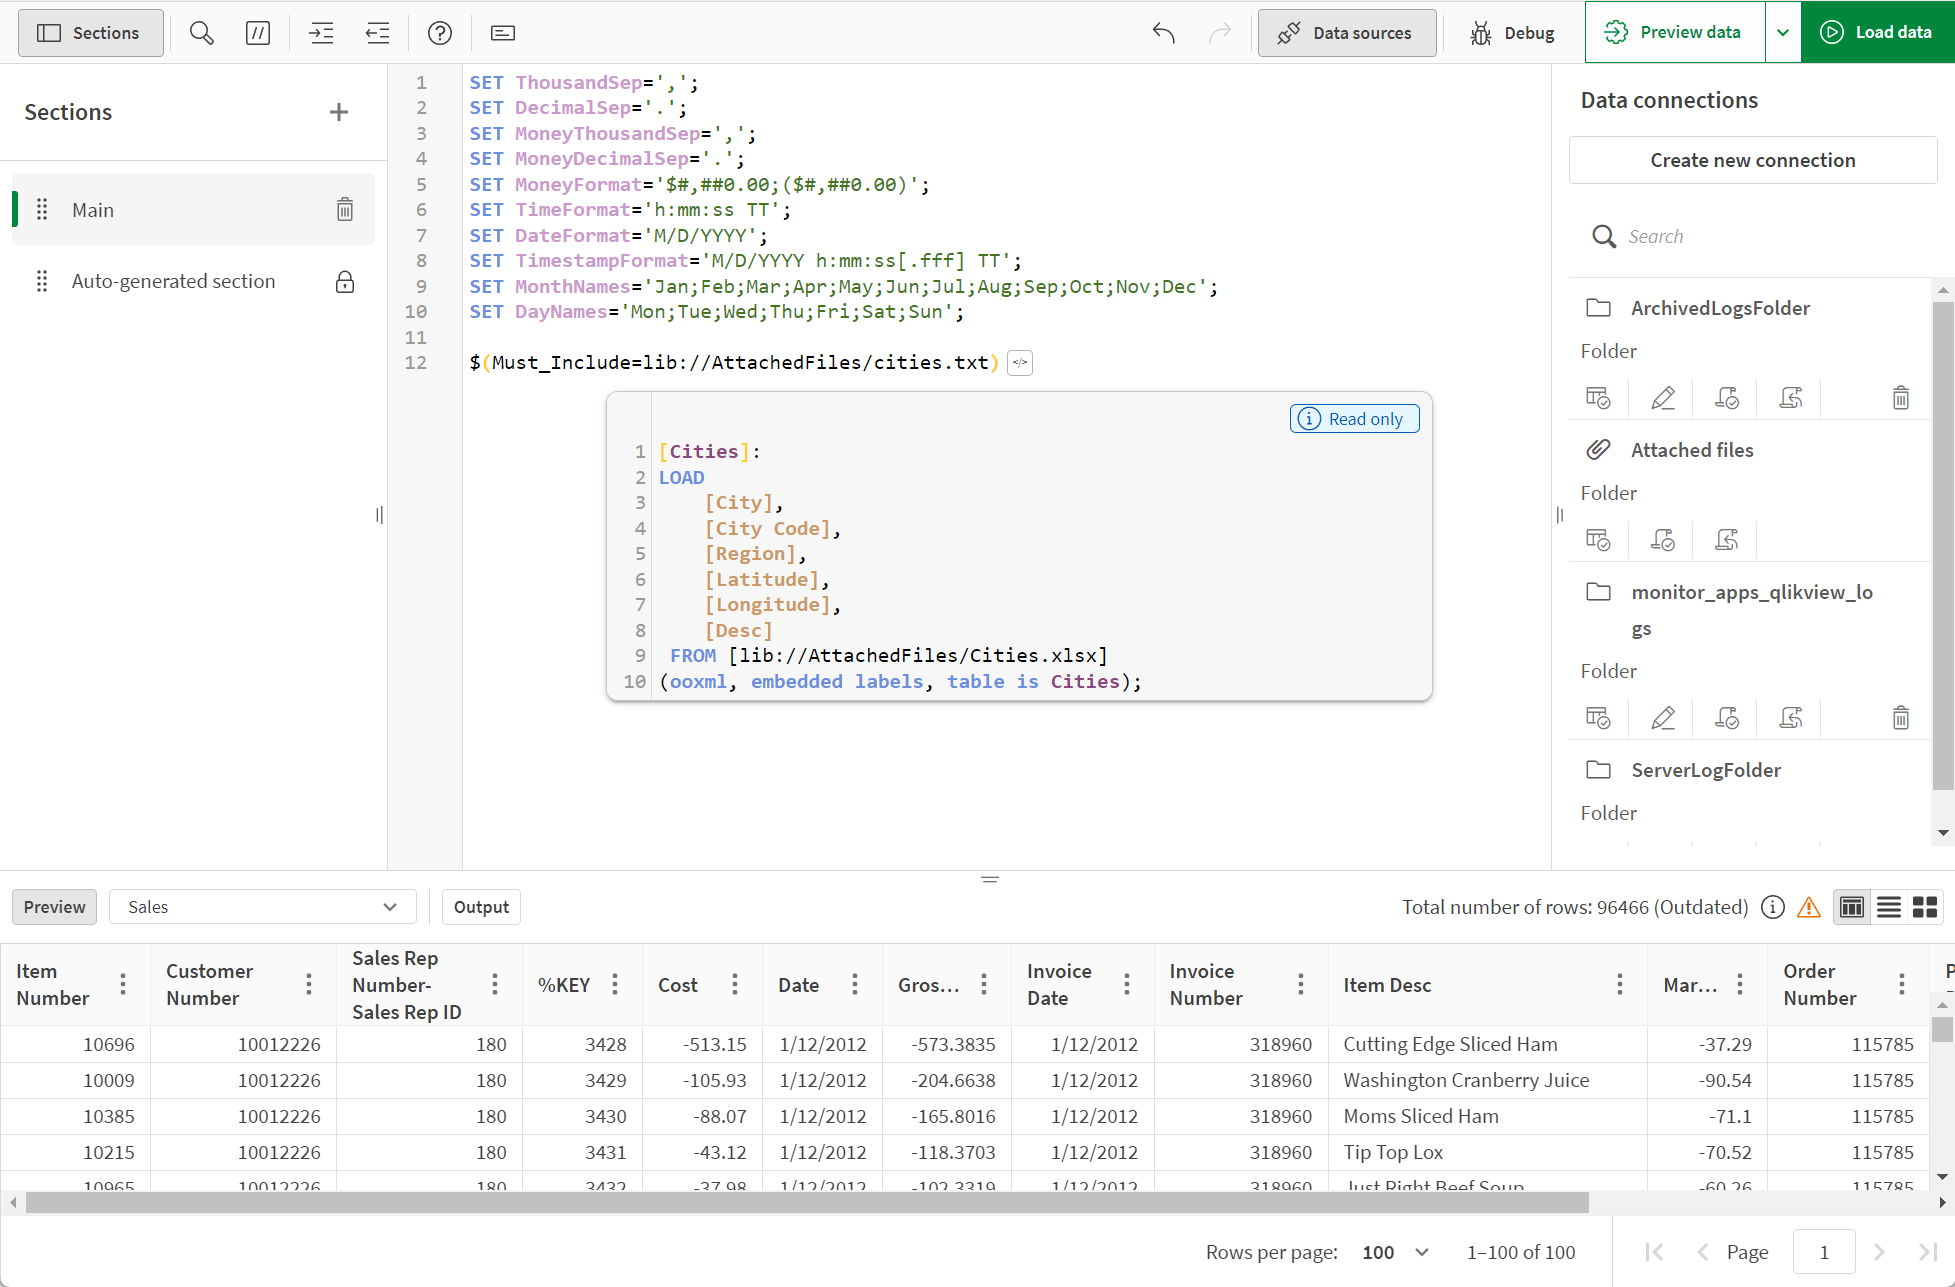The height and width of the screenshot is (1287, 1955).
Task: Click the undo arrow icon
Action: click(1165, 32)
